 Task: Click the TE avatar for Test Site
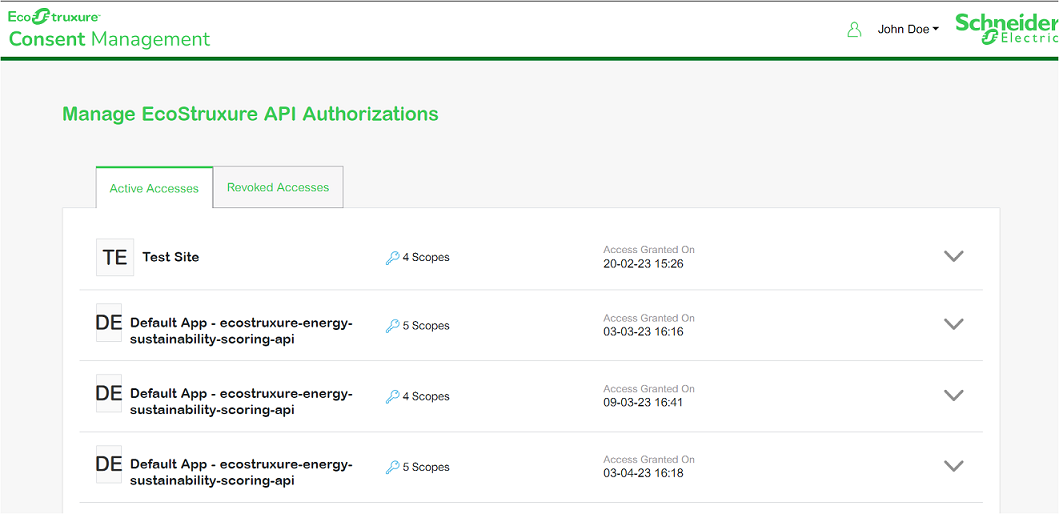click(x=115, y=257)
